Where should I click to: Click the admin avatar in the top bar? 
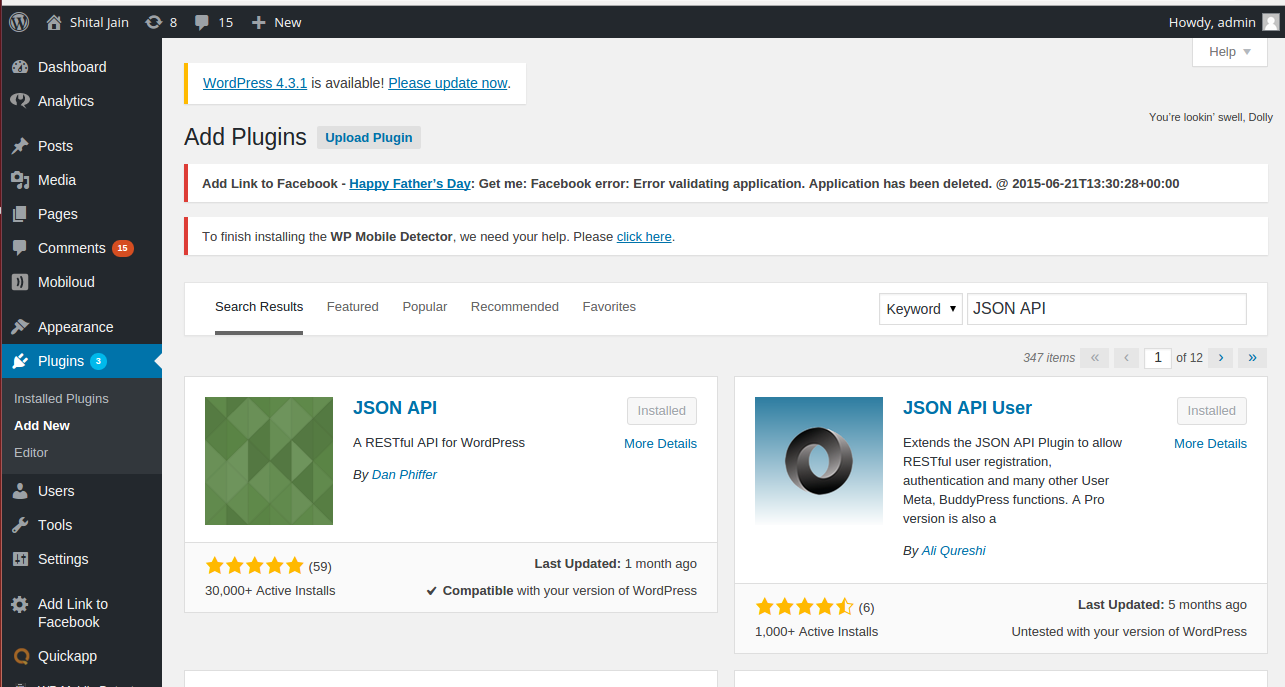pos(1270,22)
